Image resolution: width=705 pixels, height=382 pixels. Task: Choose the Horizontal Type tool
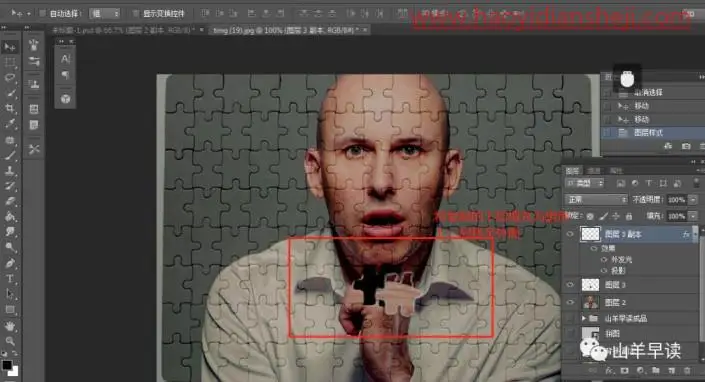pos(9,278)
